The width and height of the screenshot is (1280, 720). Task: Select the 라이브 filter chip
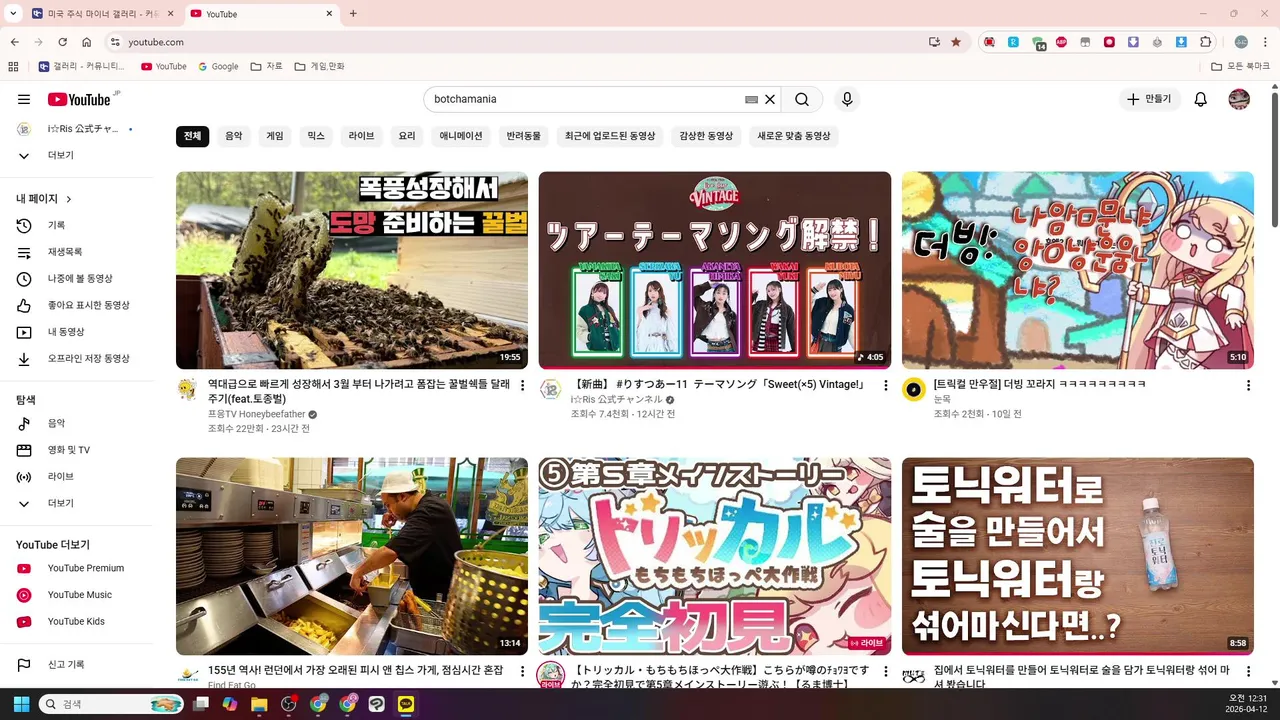point(361,136)
